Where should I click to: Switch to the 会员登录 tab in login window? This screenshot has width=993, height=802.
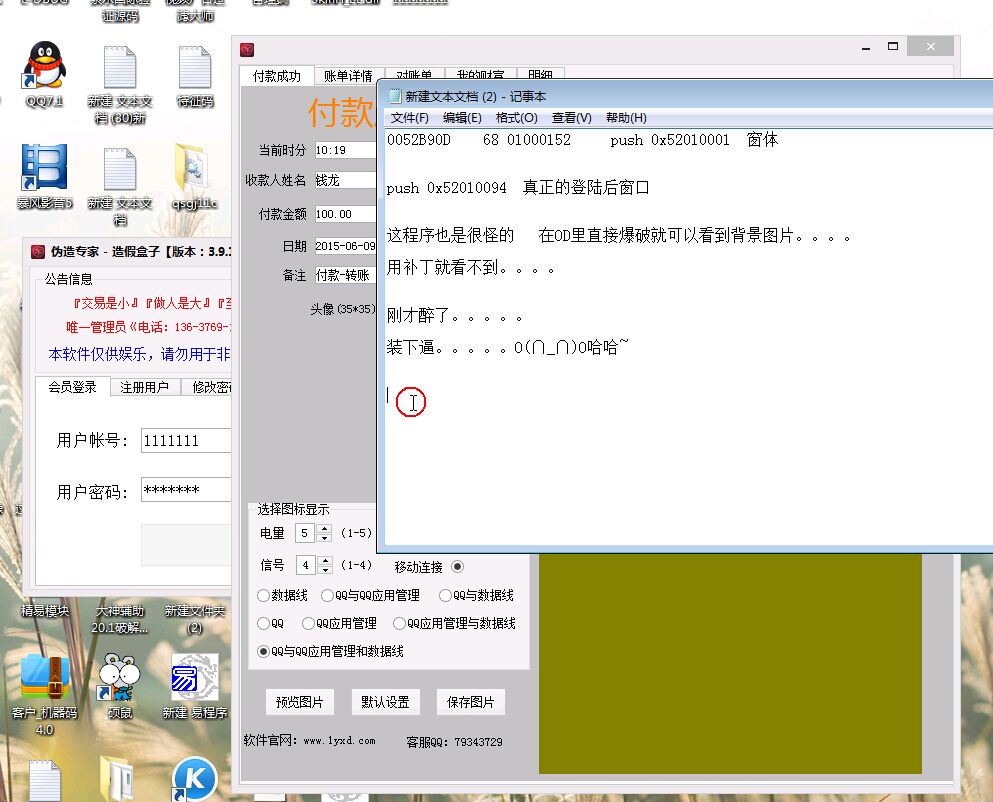click(72, 386)
